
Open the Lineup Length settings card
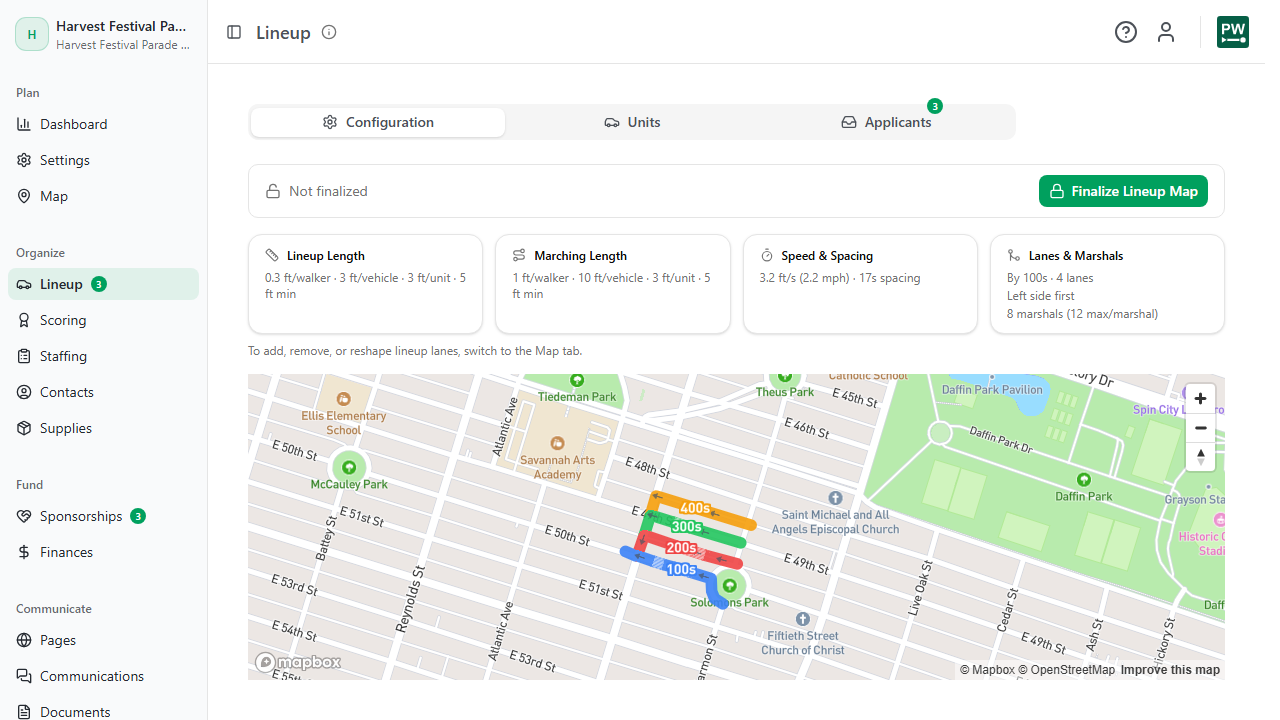click(x=365, y=284)
